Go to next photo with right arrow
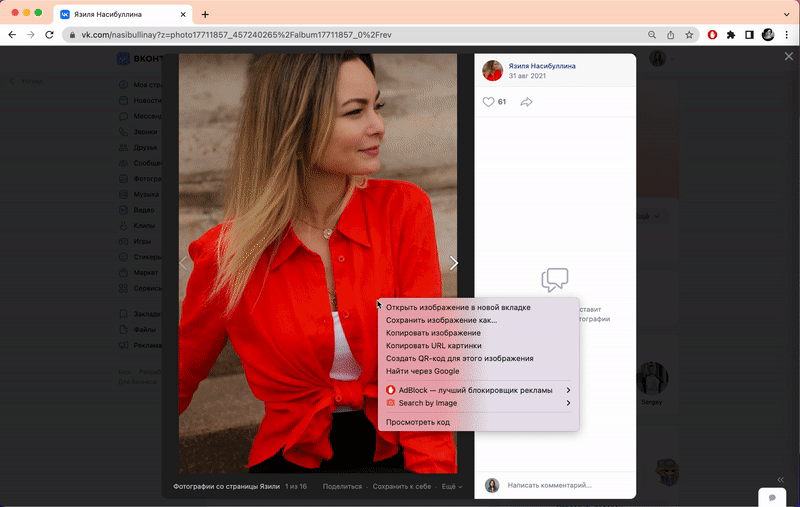Viewport: 800px width, 507px height. pos(453,263)
